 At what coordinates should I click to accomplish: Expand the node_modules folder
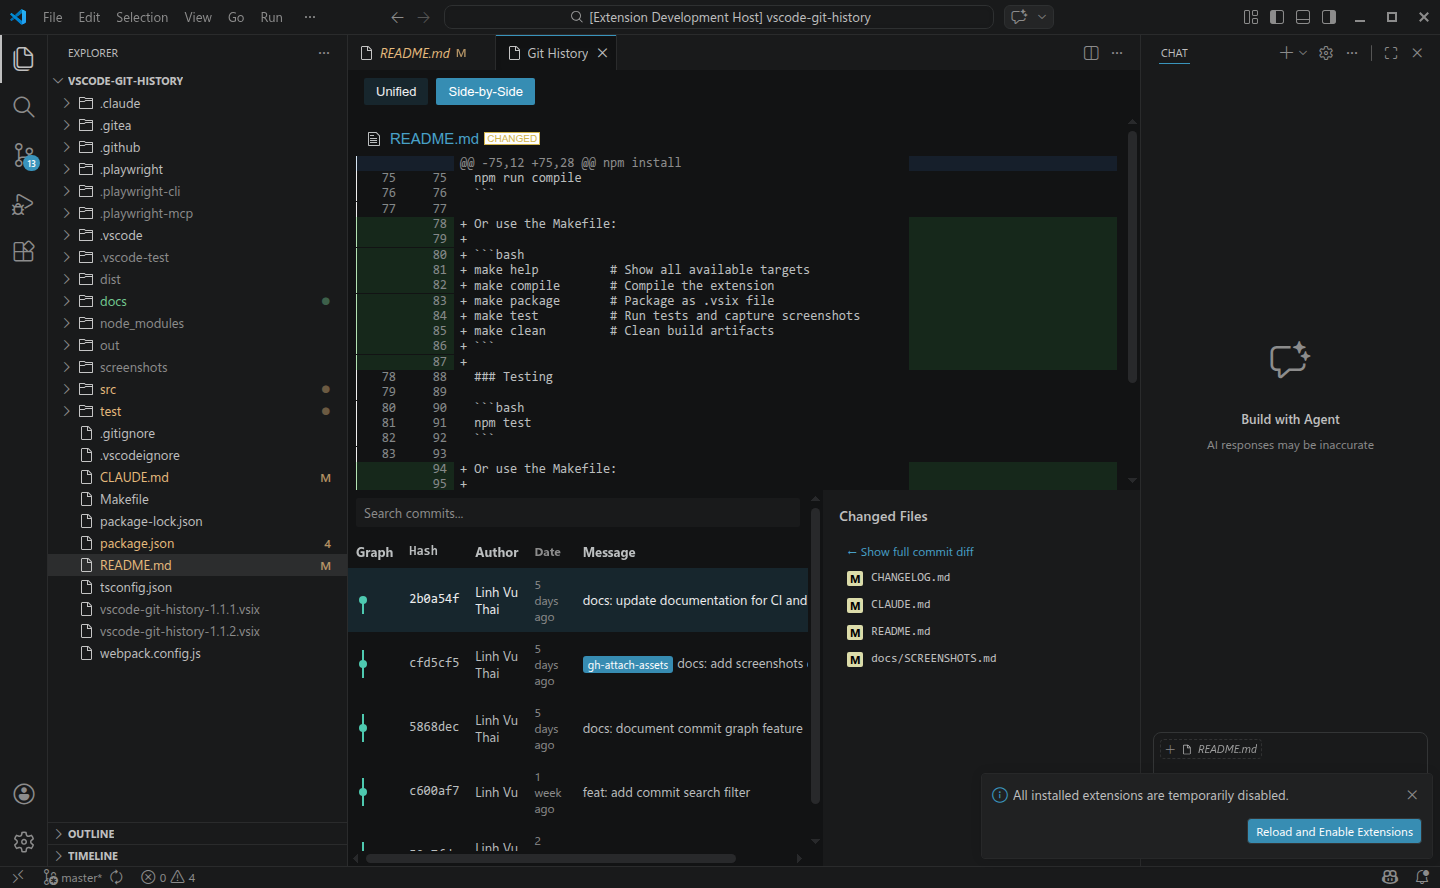[x=197, y=323]
